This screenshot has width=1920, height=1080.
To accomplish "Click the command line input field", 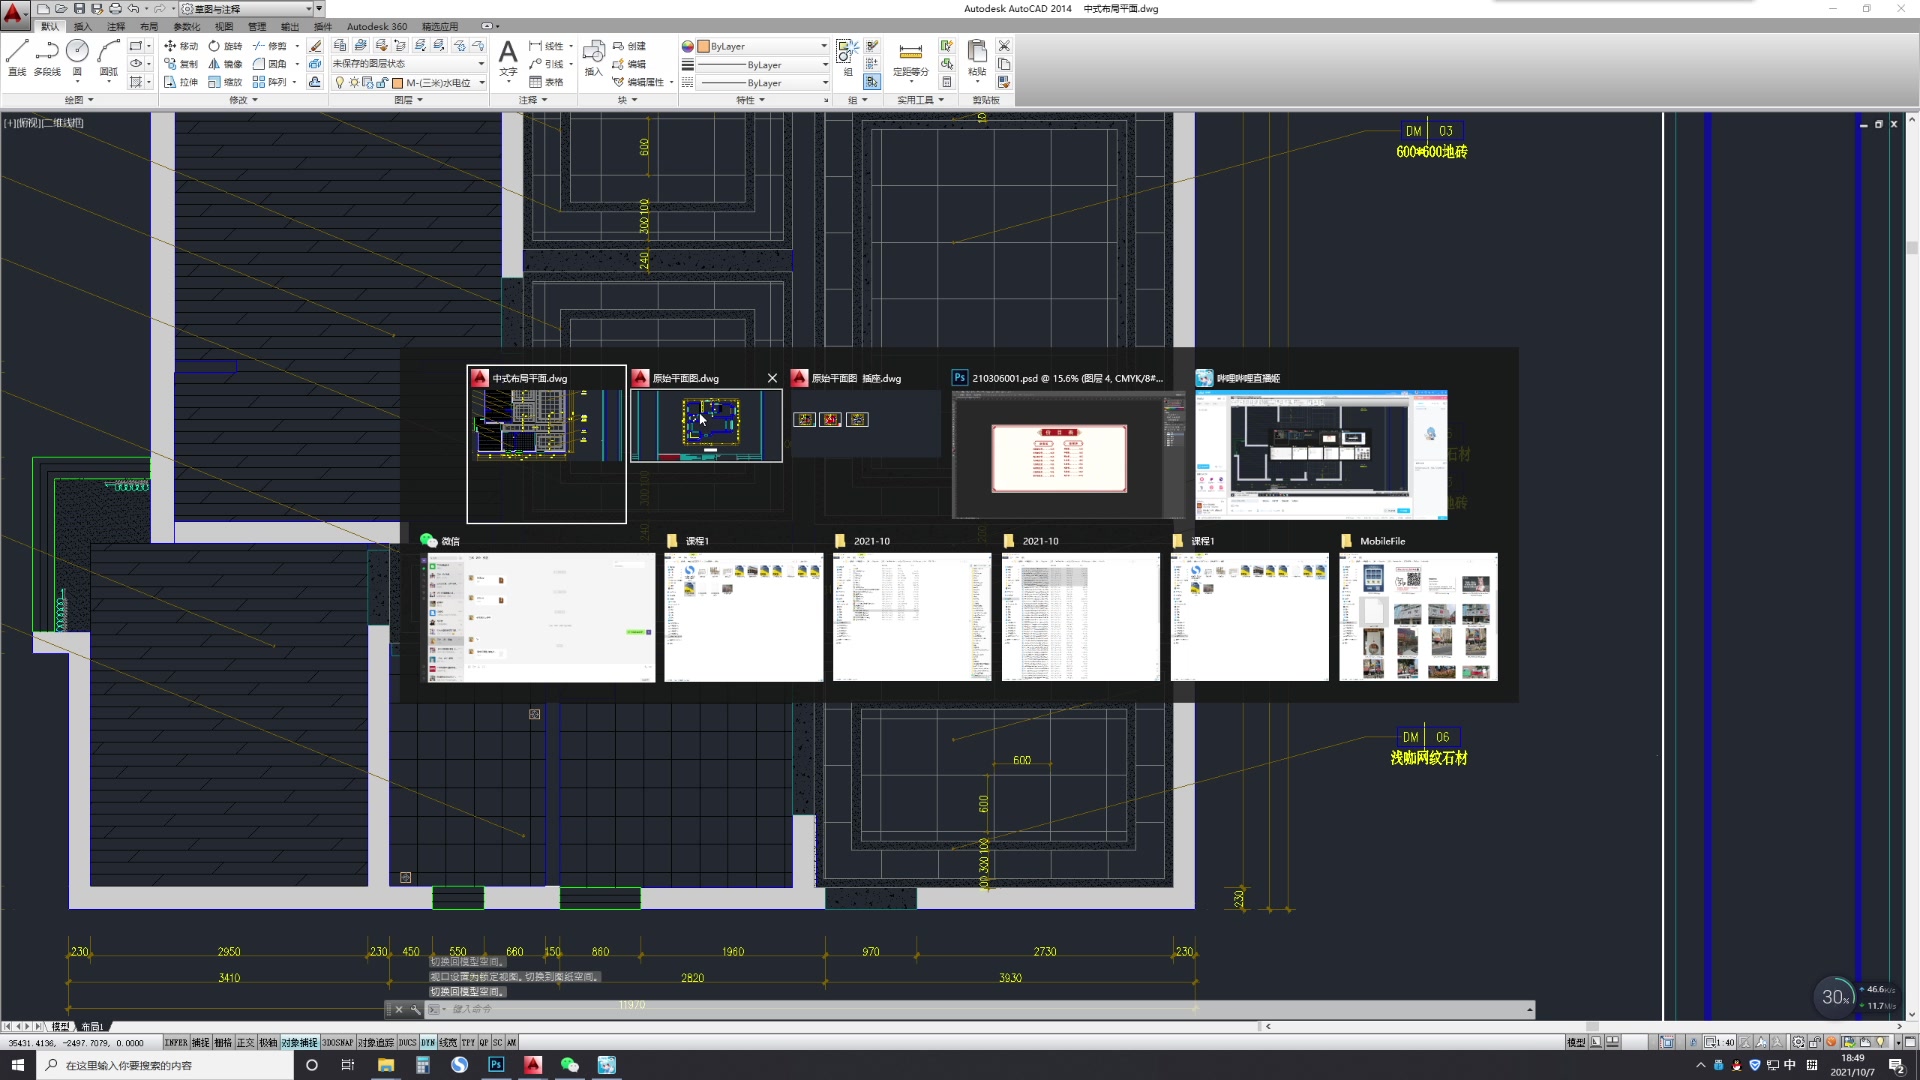I will 985,1009.
